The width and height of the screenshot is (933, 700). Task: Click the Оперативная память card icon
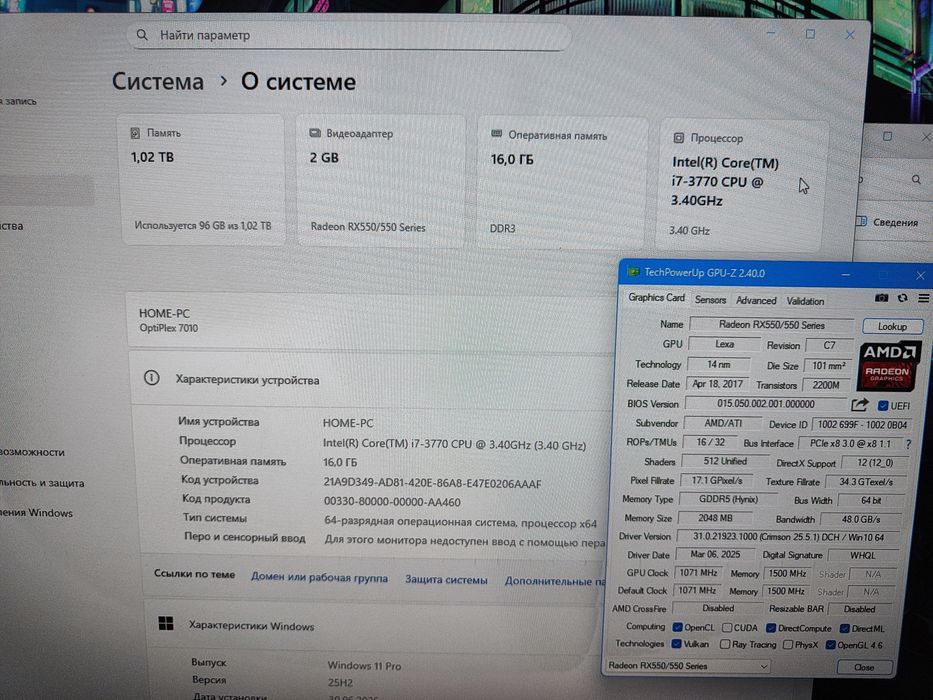coord(496,135)
